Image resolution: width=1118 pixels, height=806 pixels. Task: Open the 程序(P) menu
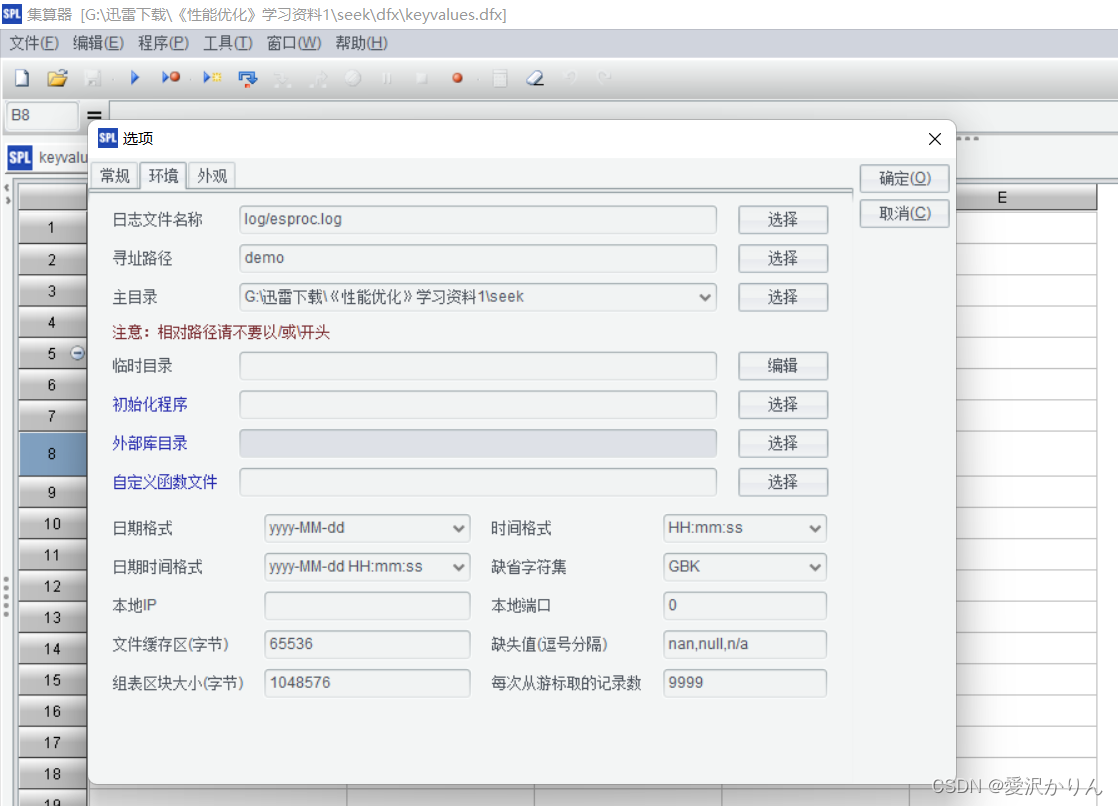point(163,44)
